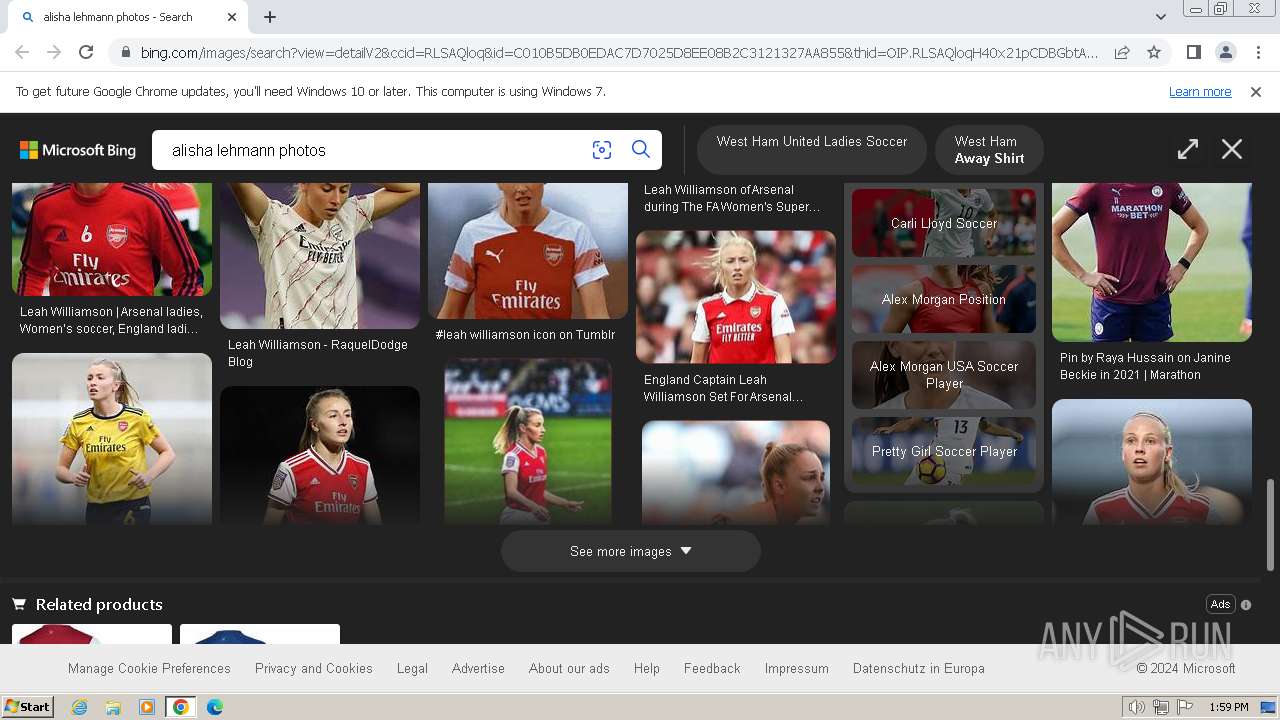Open the Learn more link
The image size is (1280, 720).
[x=1200, y=92]
